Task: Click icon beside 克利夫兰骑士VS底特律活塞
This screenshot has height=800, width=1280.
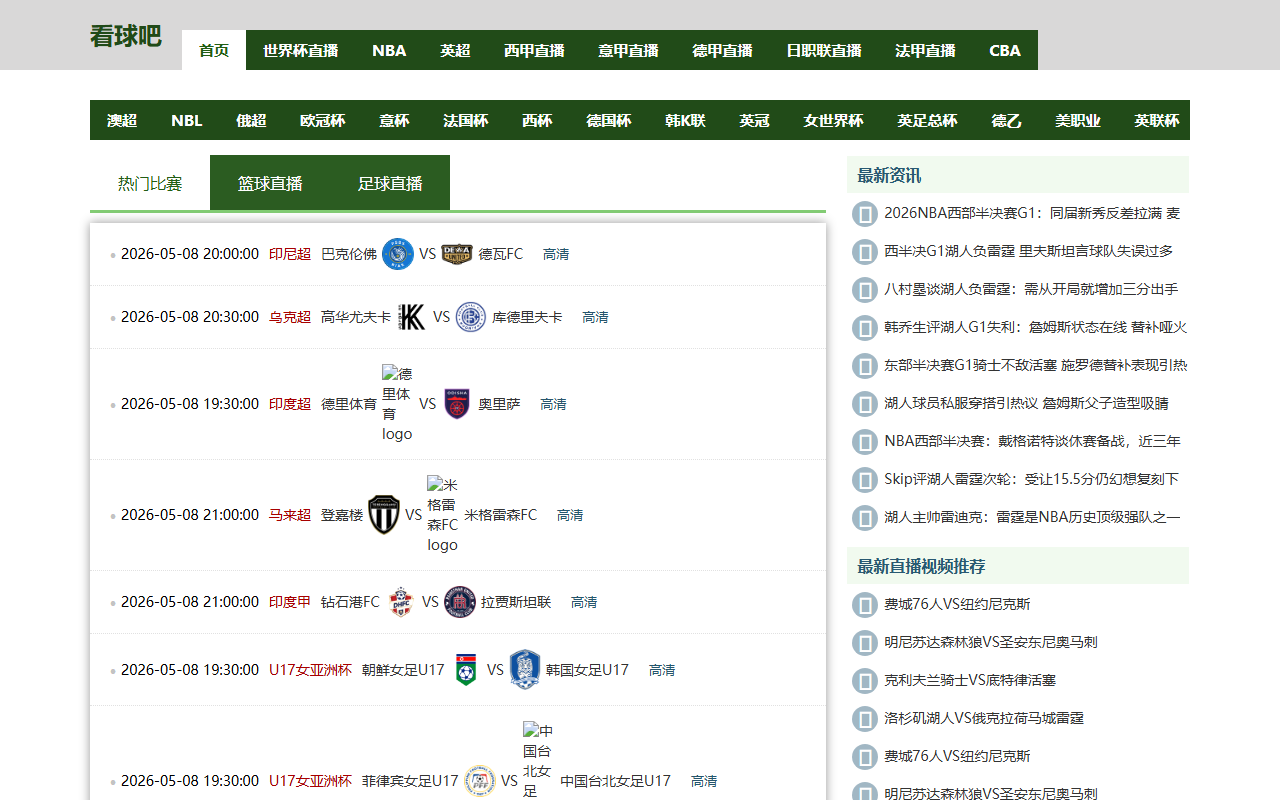Action: click(x=865, y=681)
